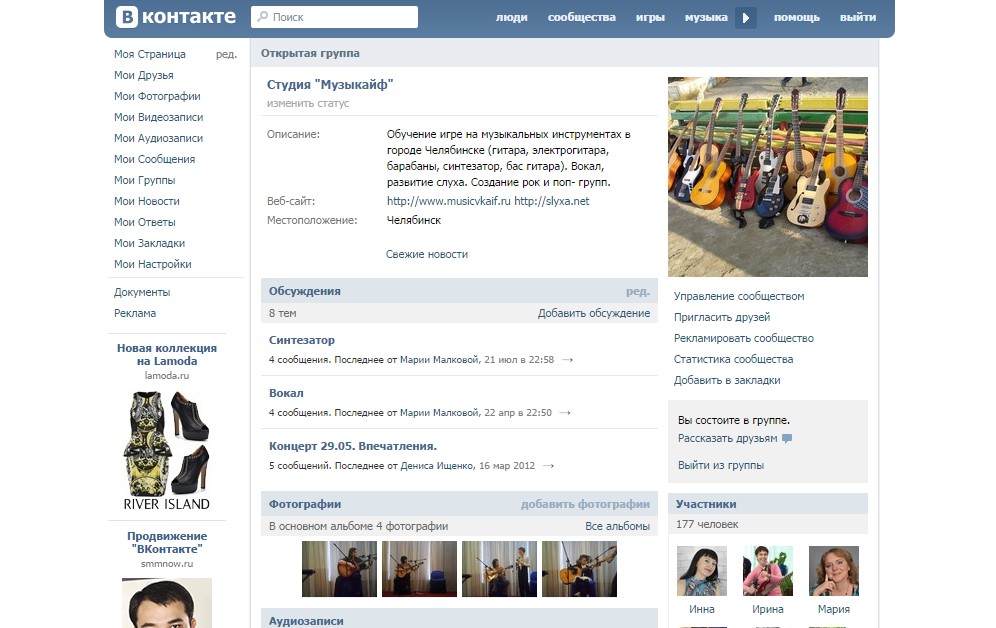Image resolution: width=996 pixels, height=628 pixels.
Task: Open the Обсуждения section header
Action: 305,291
